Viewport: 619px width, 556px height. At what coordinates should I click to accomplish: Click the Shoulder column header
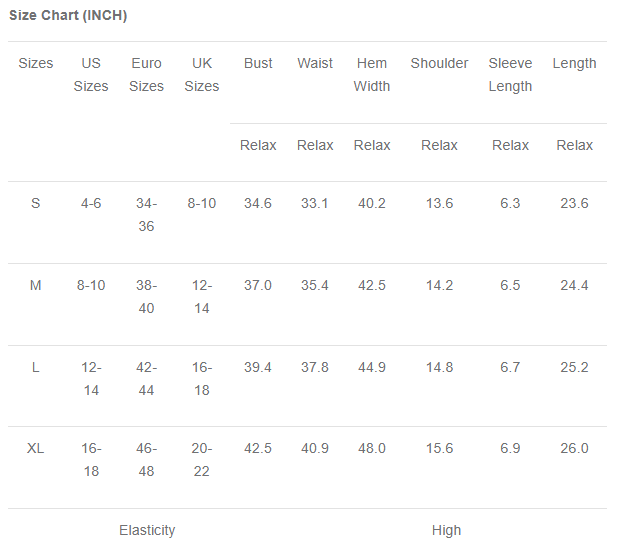click(x=439, y=63)
